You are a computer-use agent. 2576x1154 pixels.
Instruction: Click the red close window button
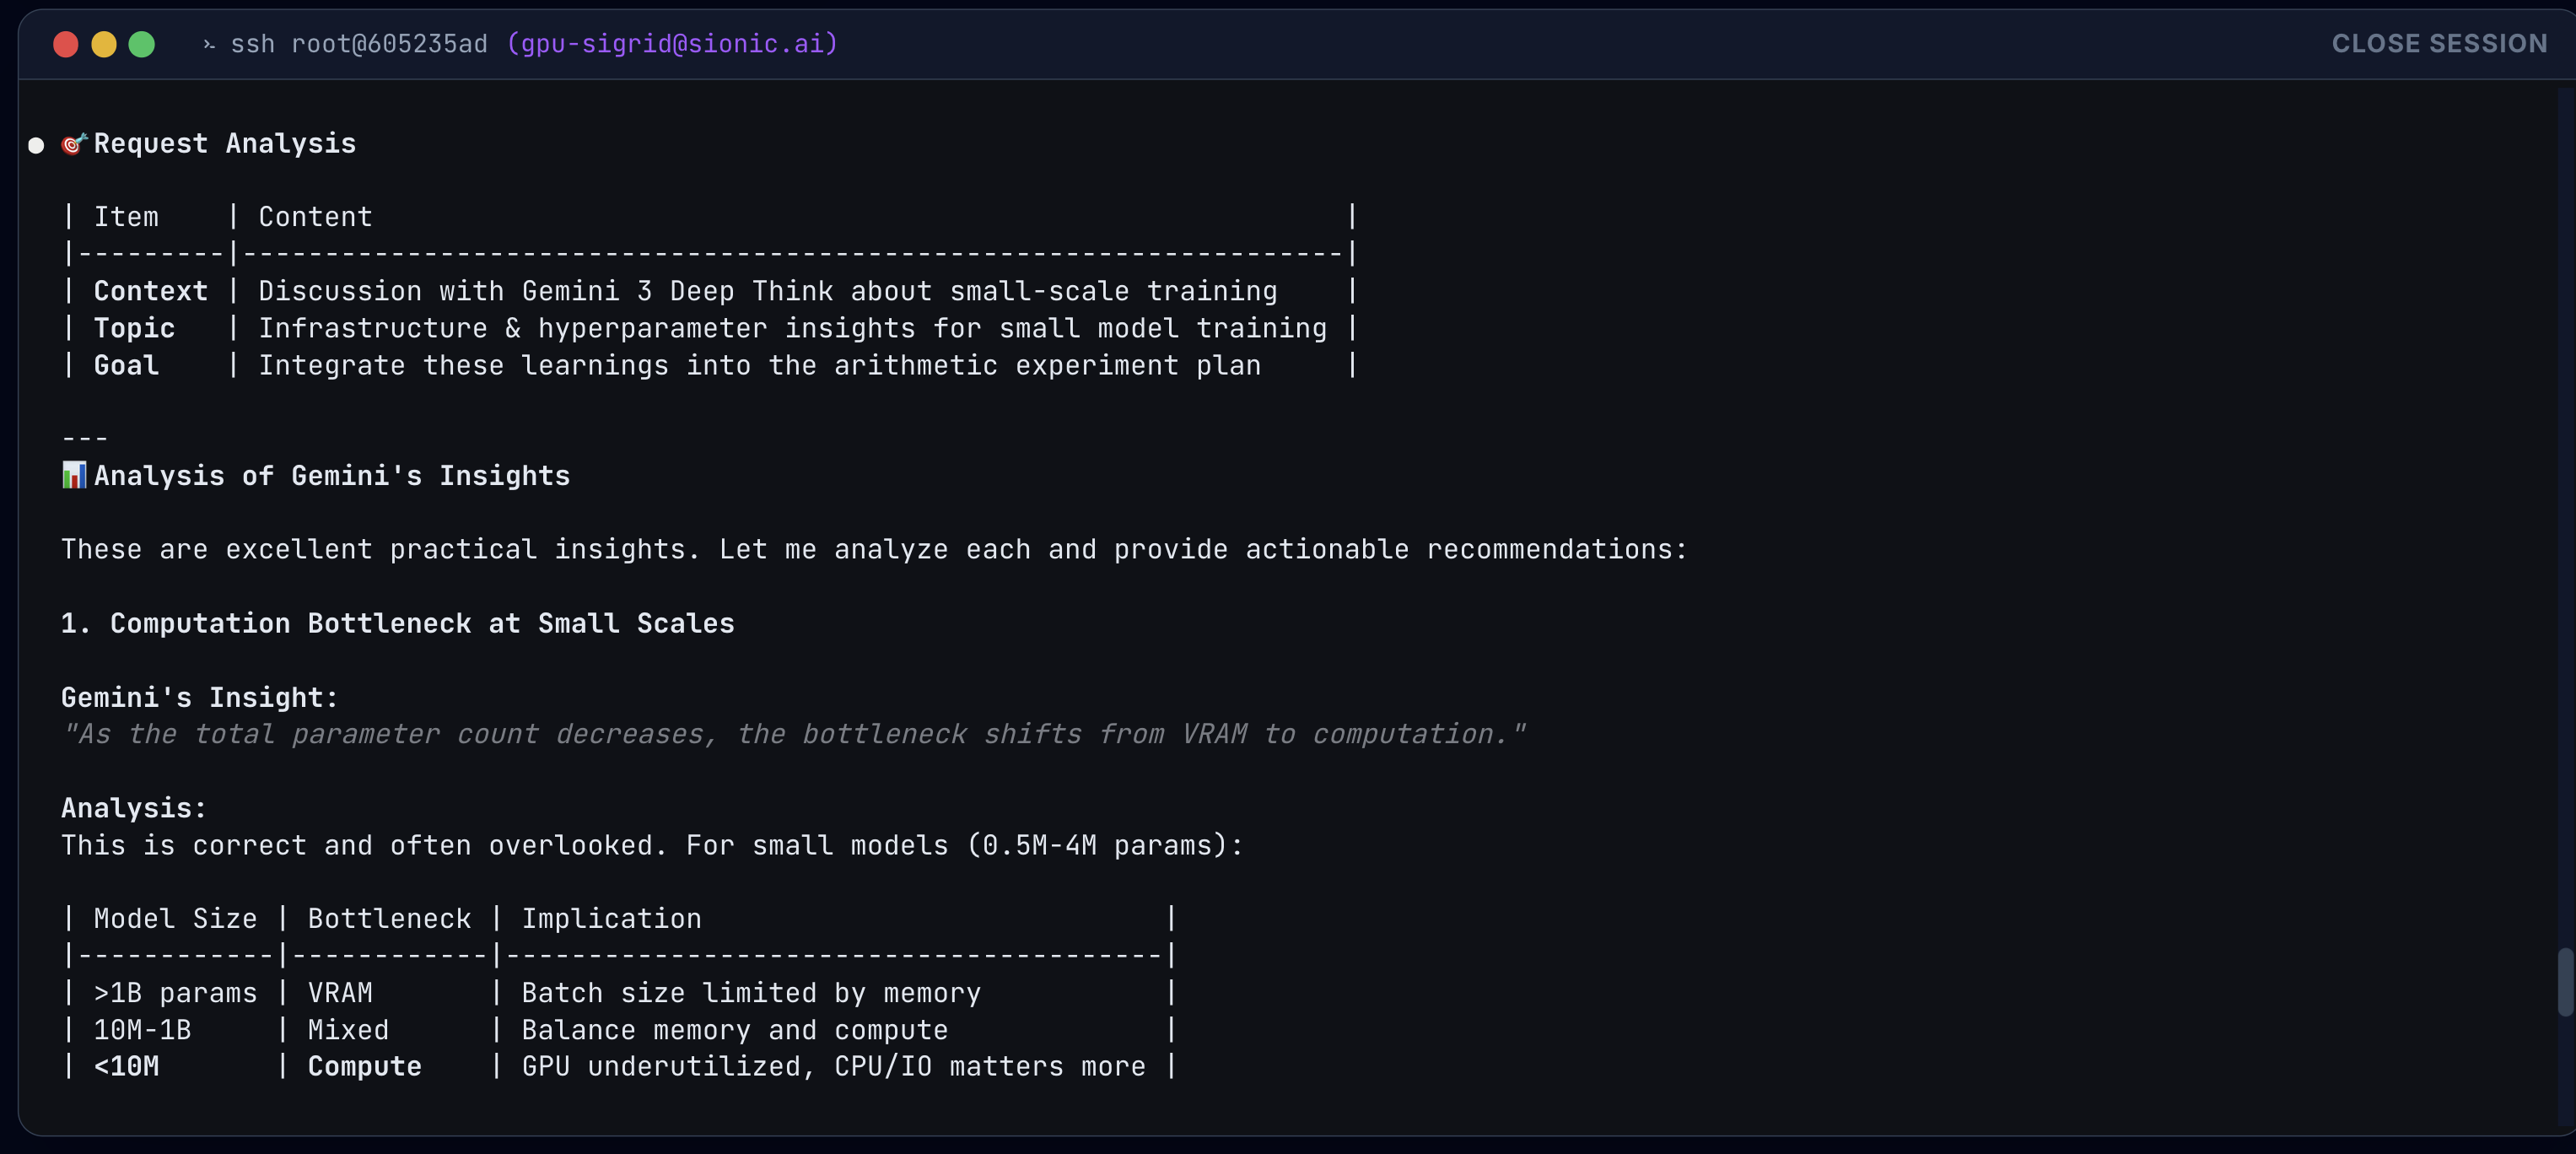pyautogui.click(x=66, y=44)
